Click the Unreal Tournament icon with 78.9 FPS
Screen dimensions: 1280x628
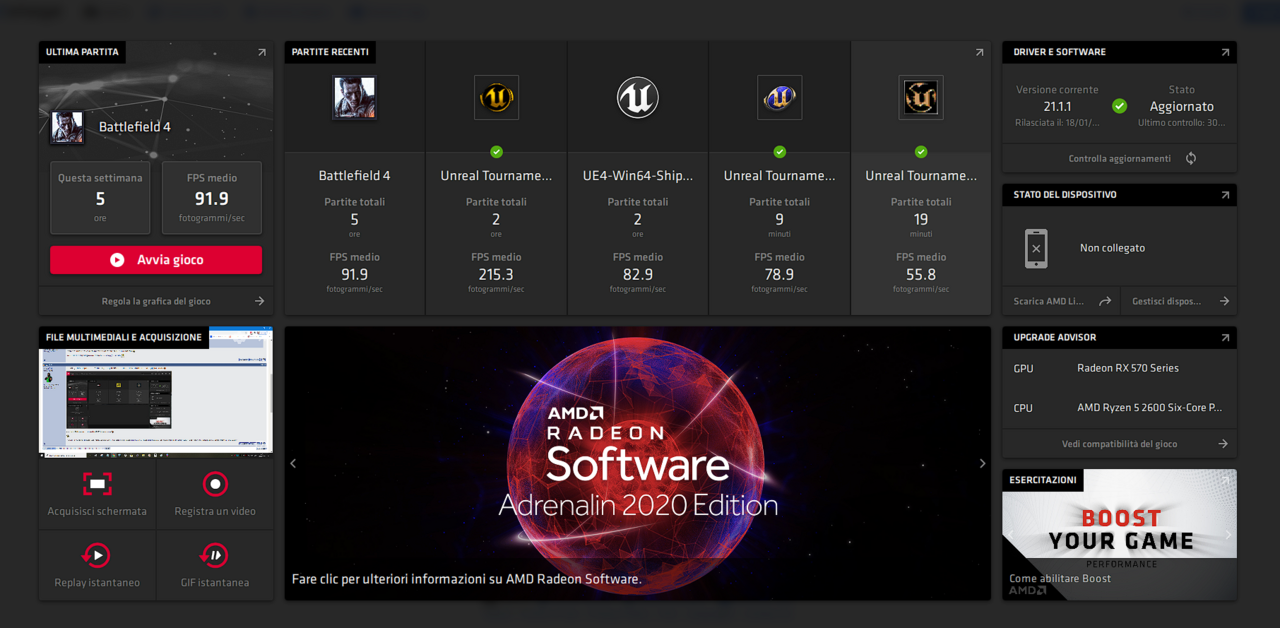tap(779, 98)
